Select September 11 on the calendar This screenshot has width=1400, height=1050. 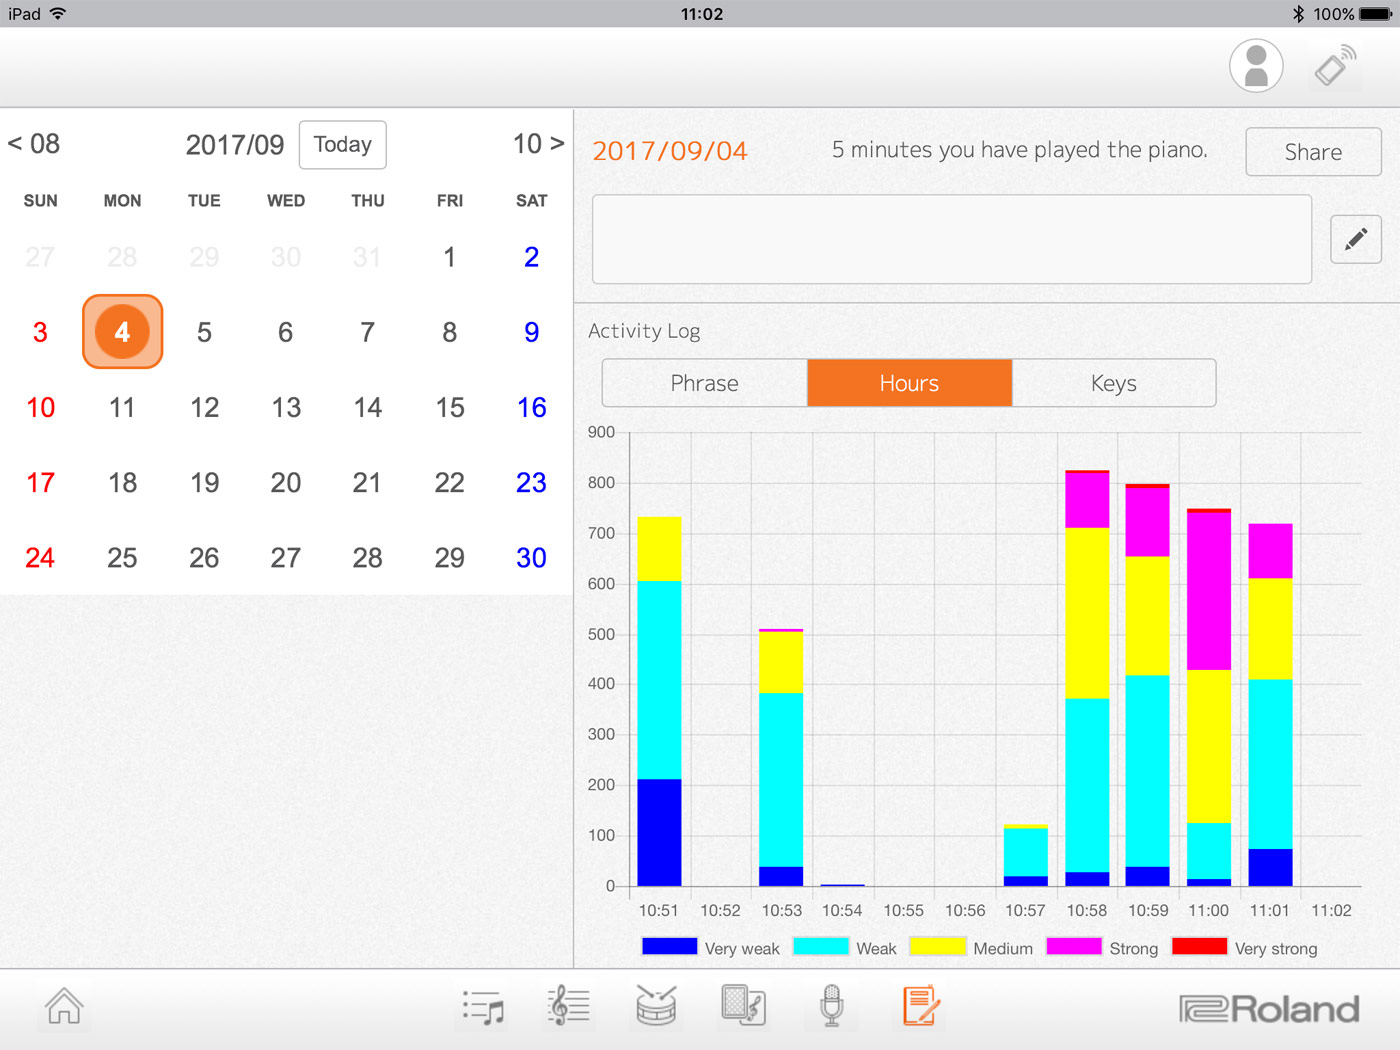(122, 407)
